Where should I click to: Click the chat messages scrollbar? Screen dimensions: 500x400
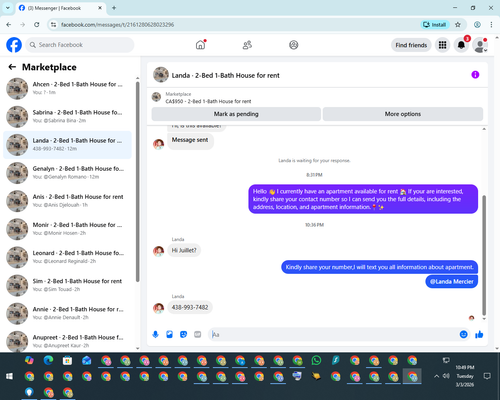point(484,255)
